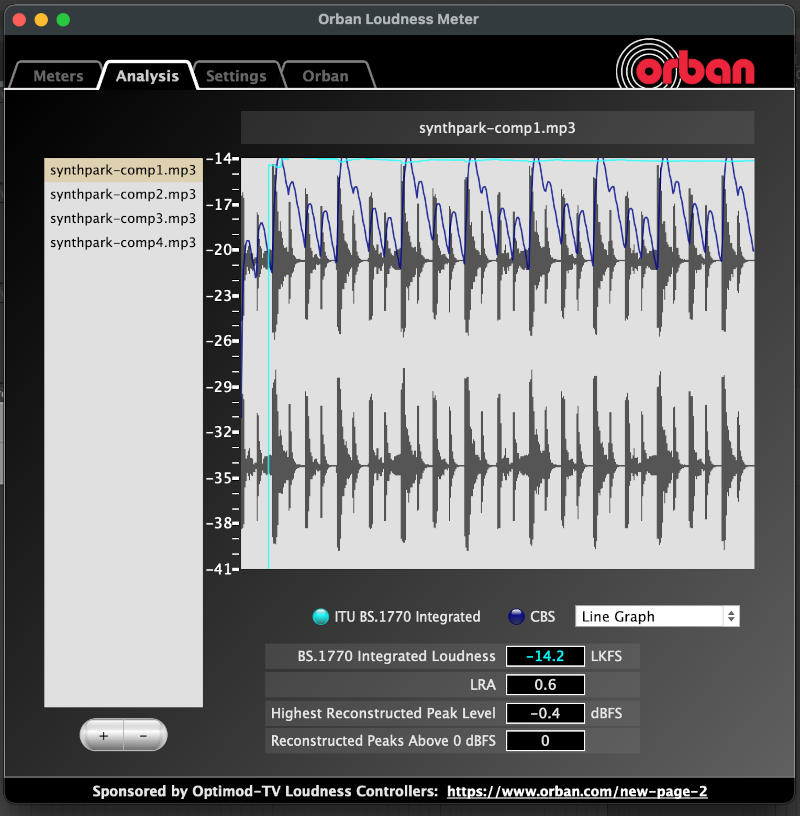Click the Analysis tab

click(x=147, y=76)
